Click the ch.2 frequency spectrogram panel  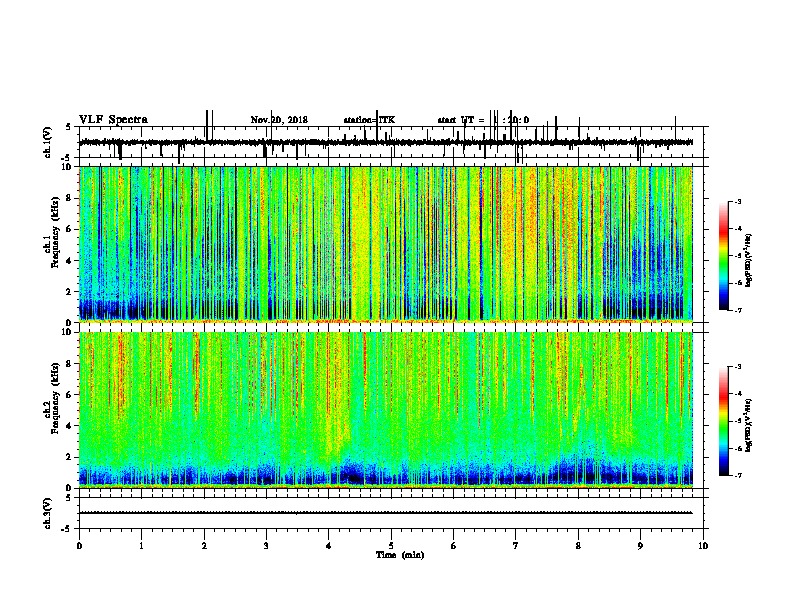[x=385, y=410]
